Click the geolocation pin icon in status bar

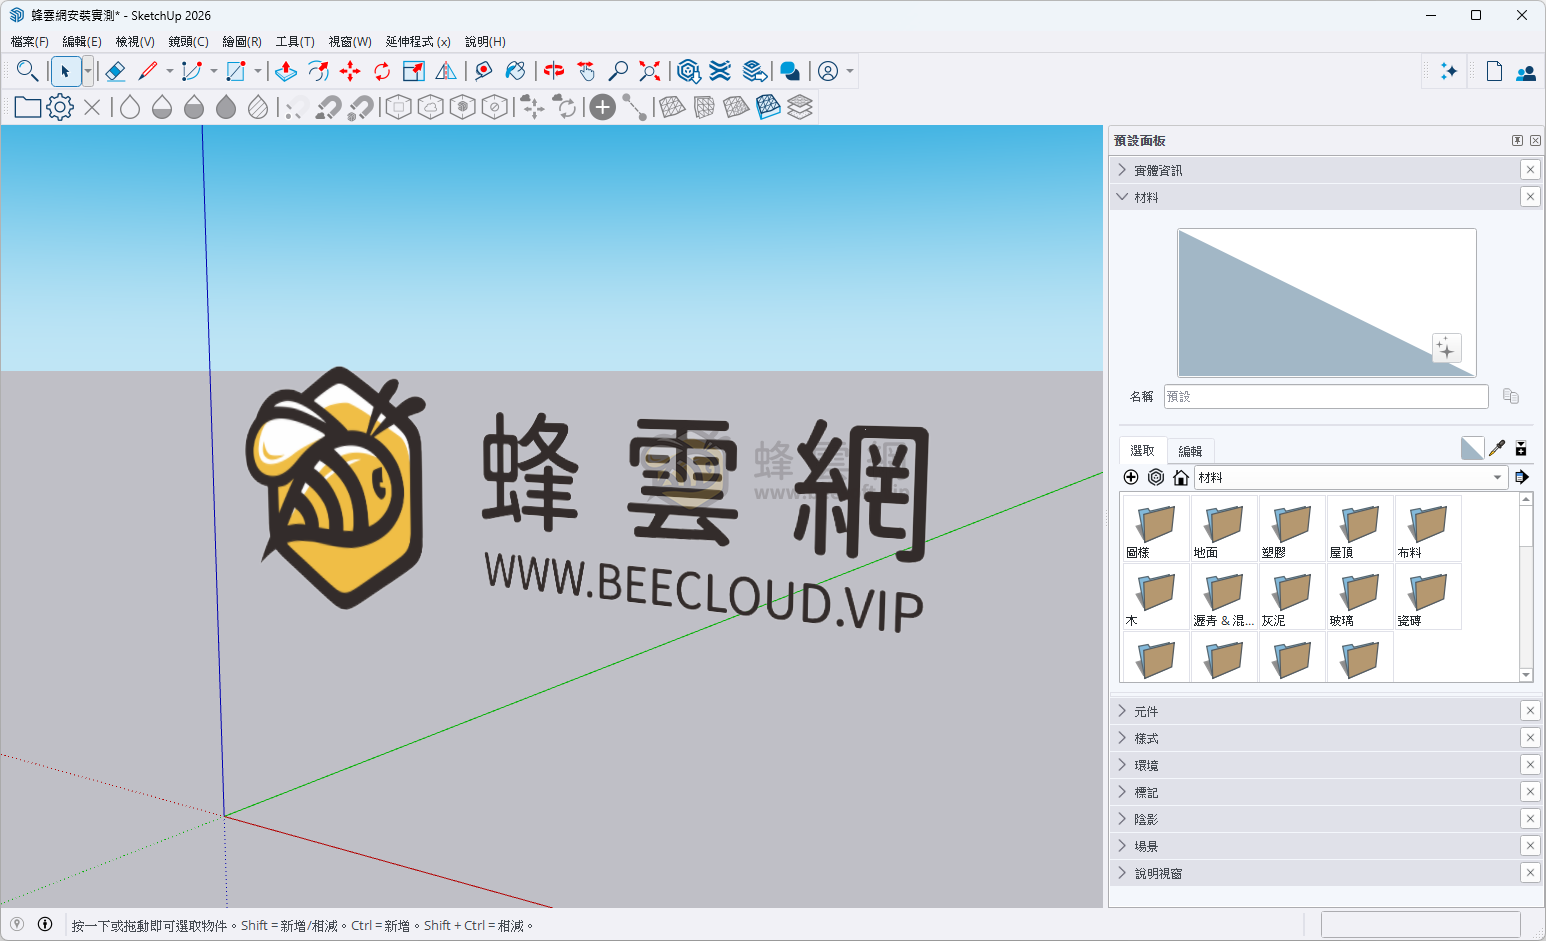tap(17, 924)
